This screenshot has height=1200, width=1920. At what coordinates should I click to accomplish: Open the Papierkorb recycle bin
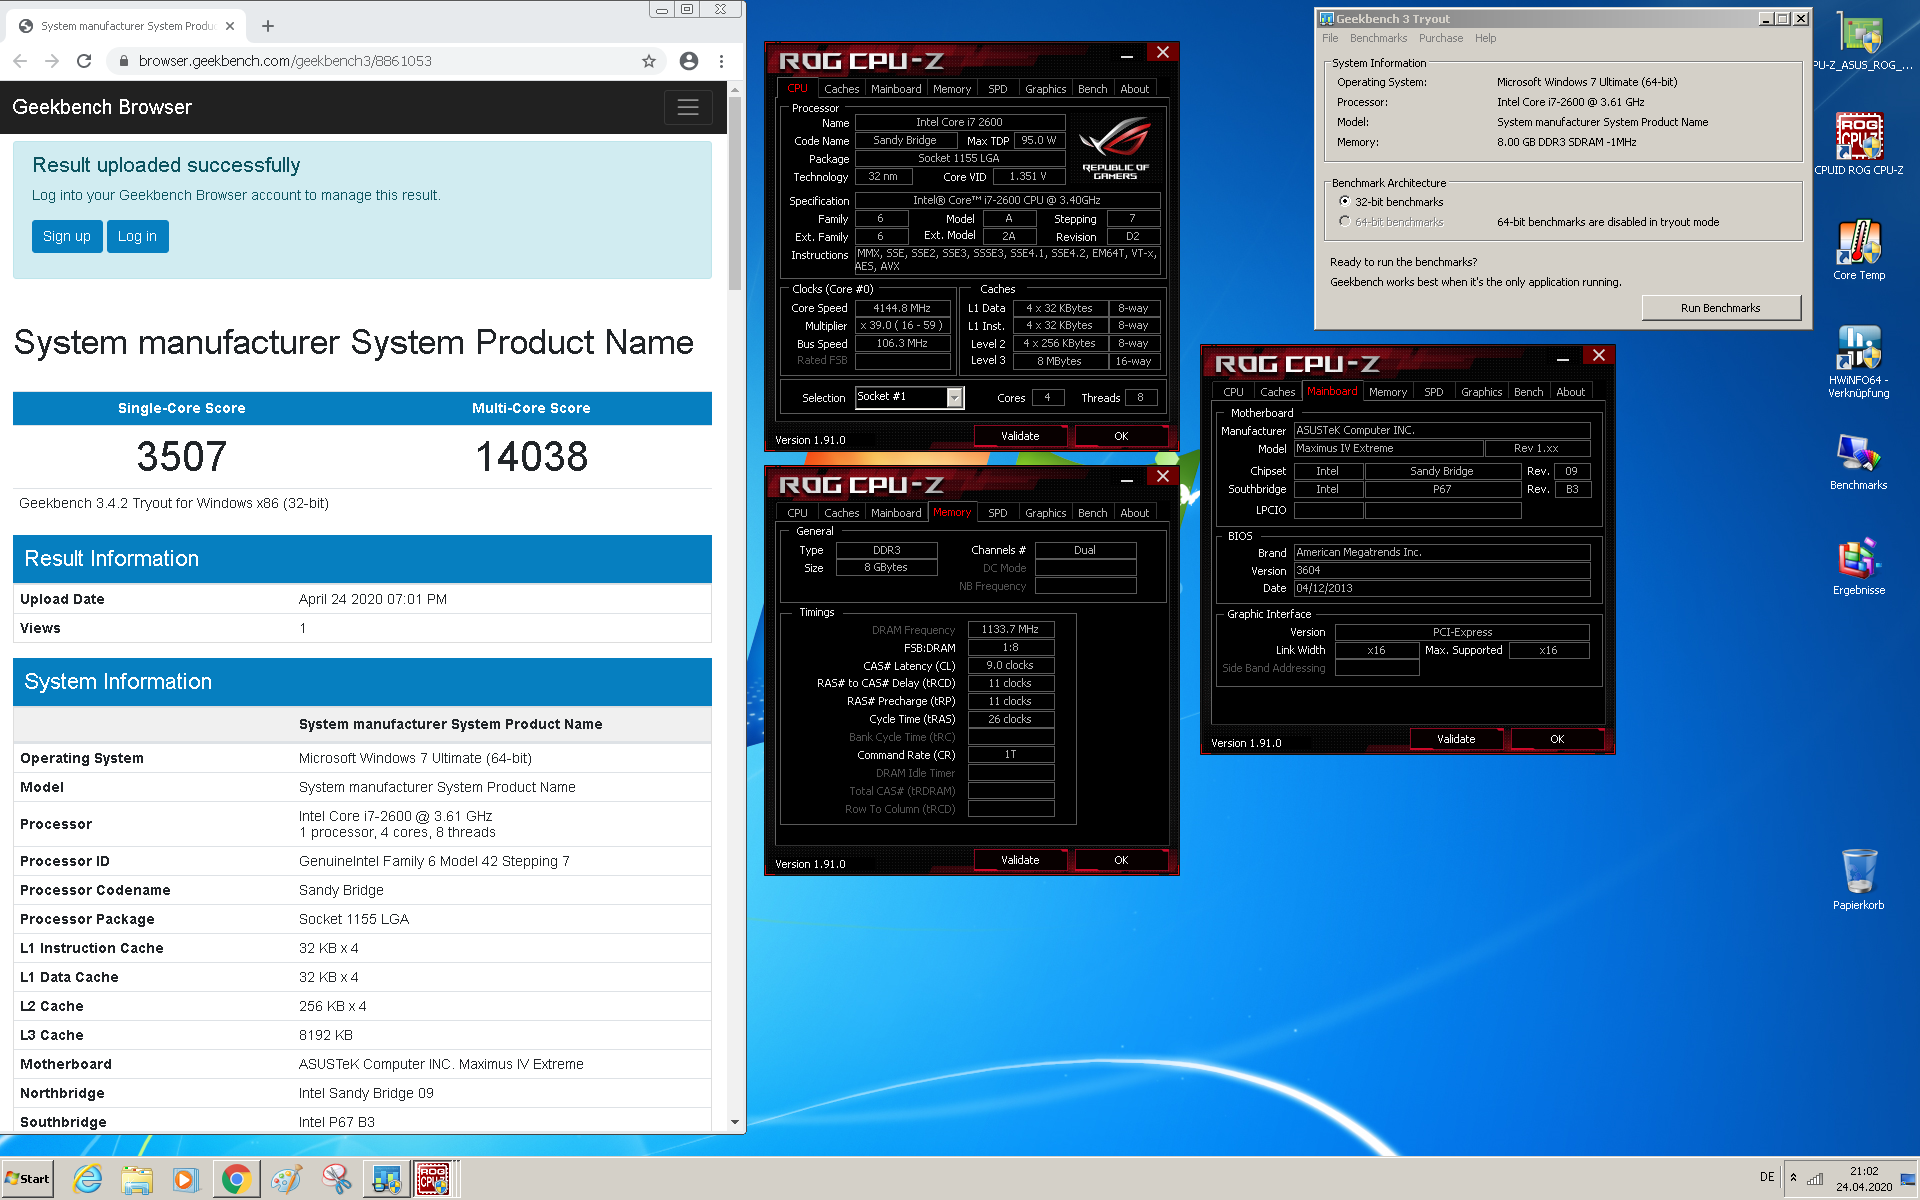click(1859, 879)
